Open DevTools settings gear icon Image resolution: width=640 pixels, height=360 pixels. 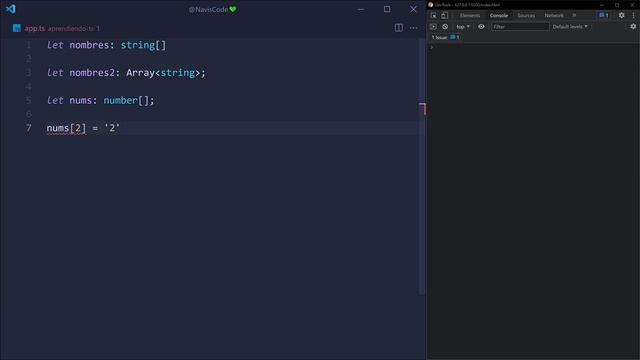pyautogui.click(x=621, y=16)
